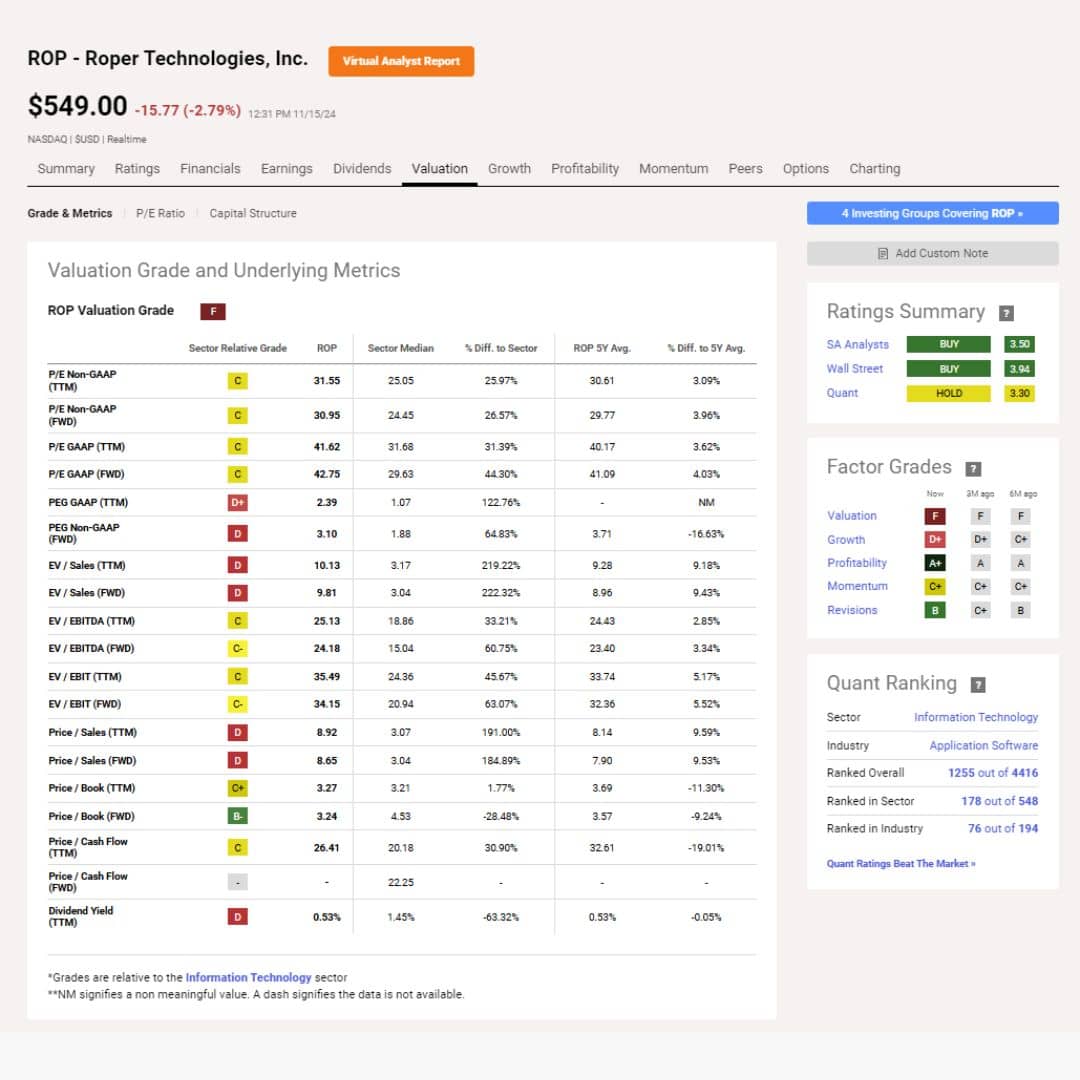The image size is (1080, 1080).
Task: Click the 1255 out of 4416 ranking link
Action: (x=993, y=773)
